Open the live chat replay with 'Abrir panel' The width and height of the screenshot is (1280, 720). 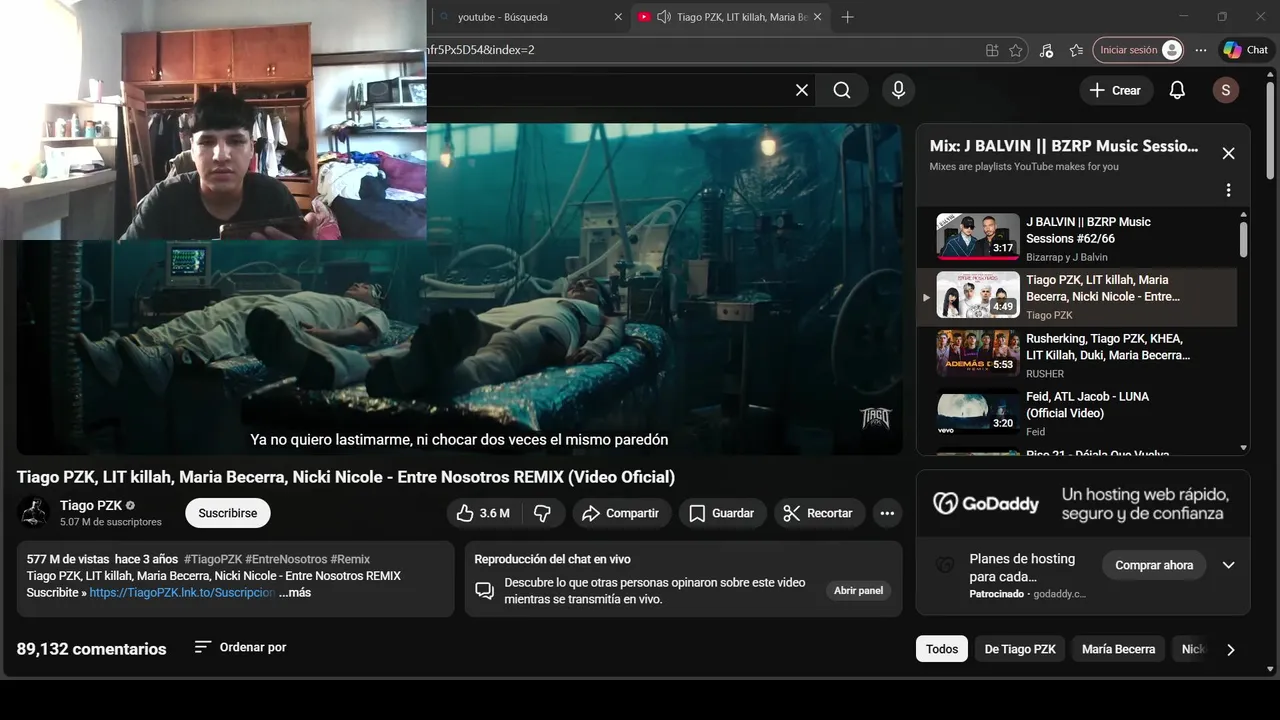(x=859, y=590)
